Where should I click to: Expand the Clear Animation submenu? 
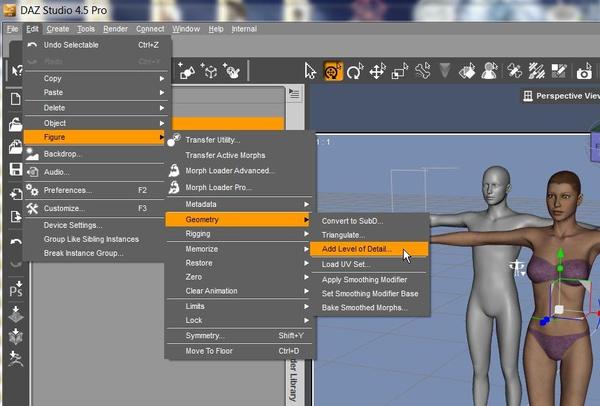(x=238, y=291)
